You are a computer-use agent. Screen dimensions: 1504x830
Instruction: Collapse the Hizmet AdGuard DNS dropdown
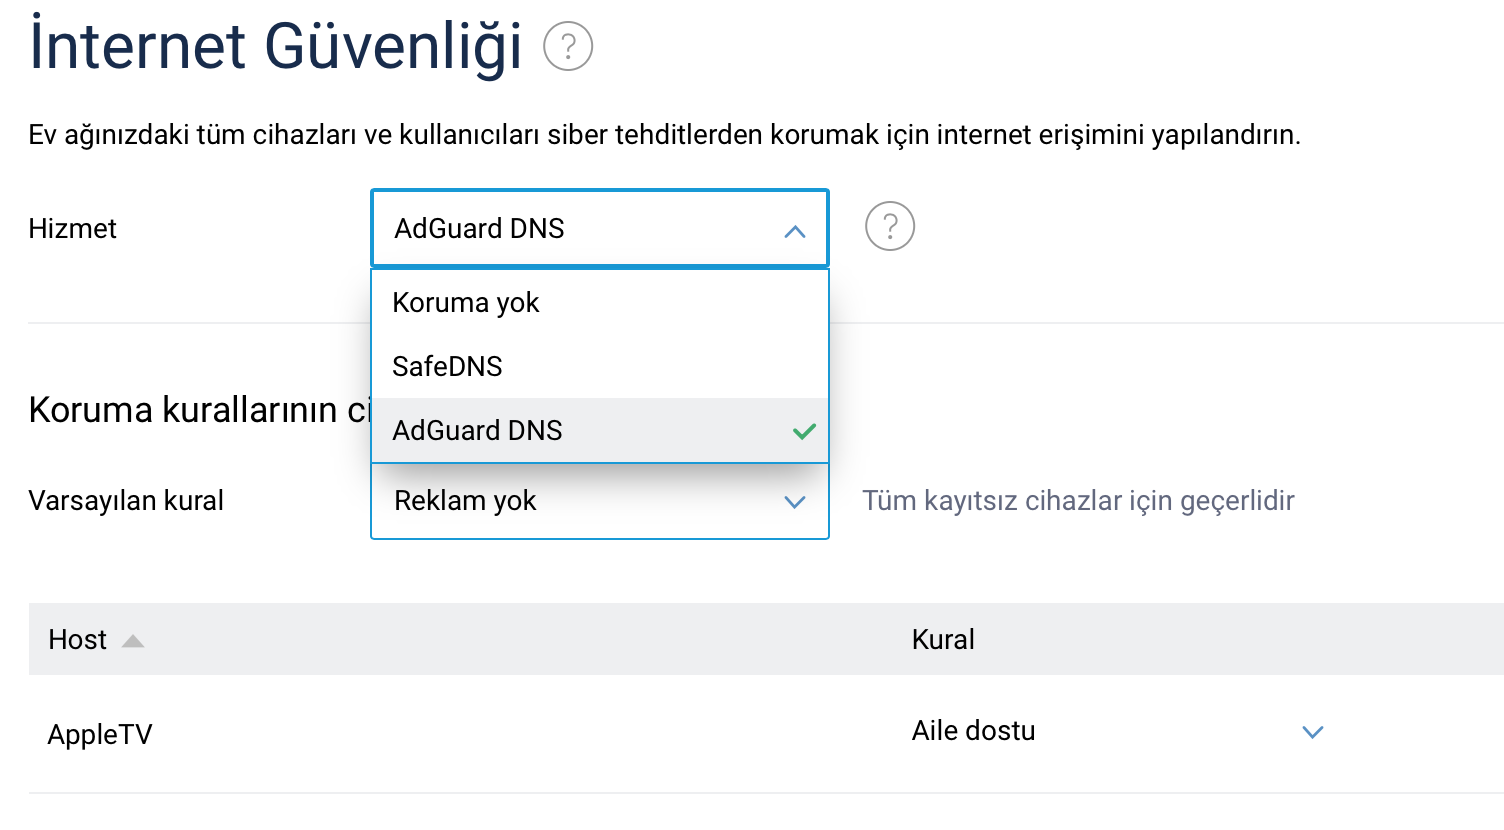point(600,228)
